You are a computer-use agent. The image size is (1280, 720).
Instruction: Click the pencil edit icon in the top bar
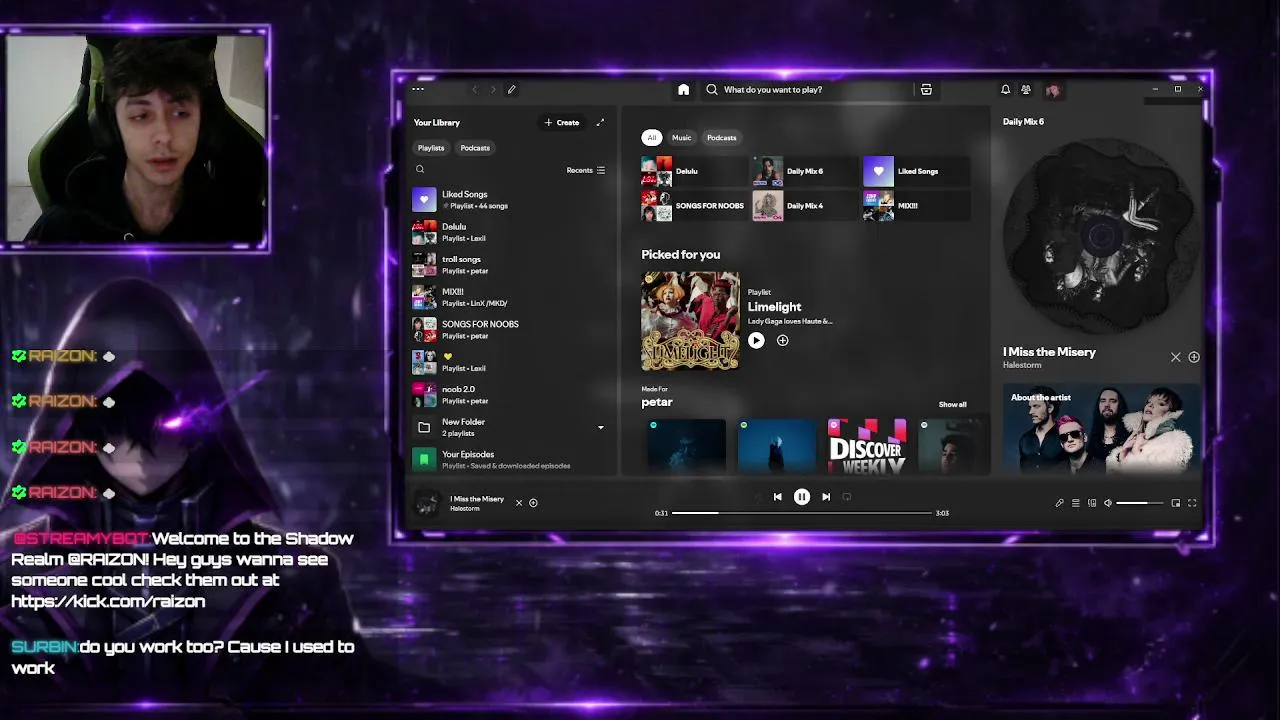pos(511,89)
